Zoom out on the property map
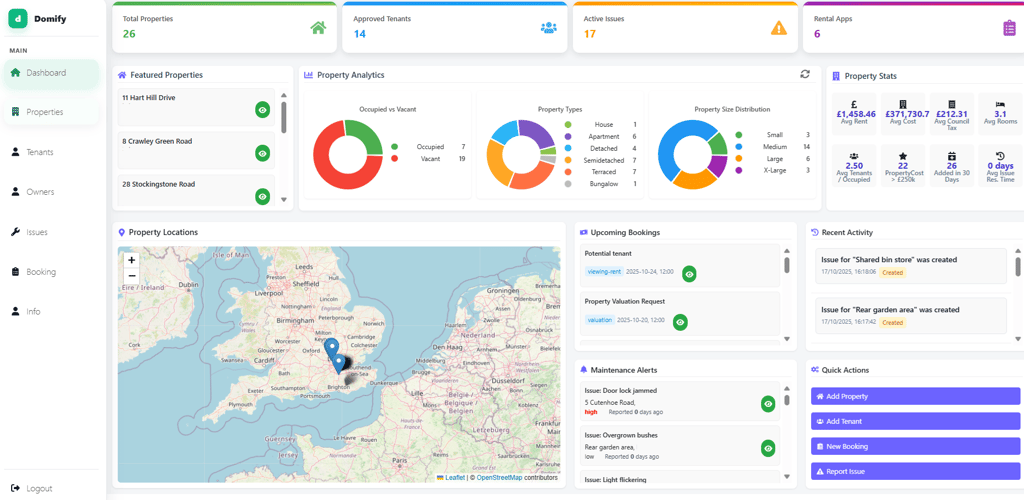The width and height of the screenshot is (1024, 500). click(131, 275)
